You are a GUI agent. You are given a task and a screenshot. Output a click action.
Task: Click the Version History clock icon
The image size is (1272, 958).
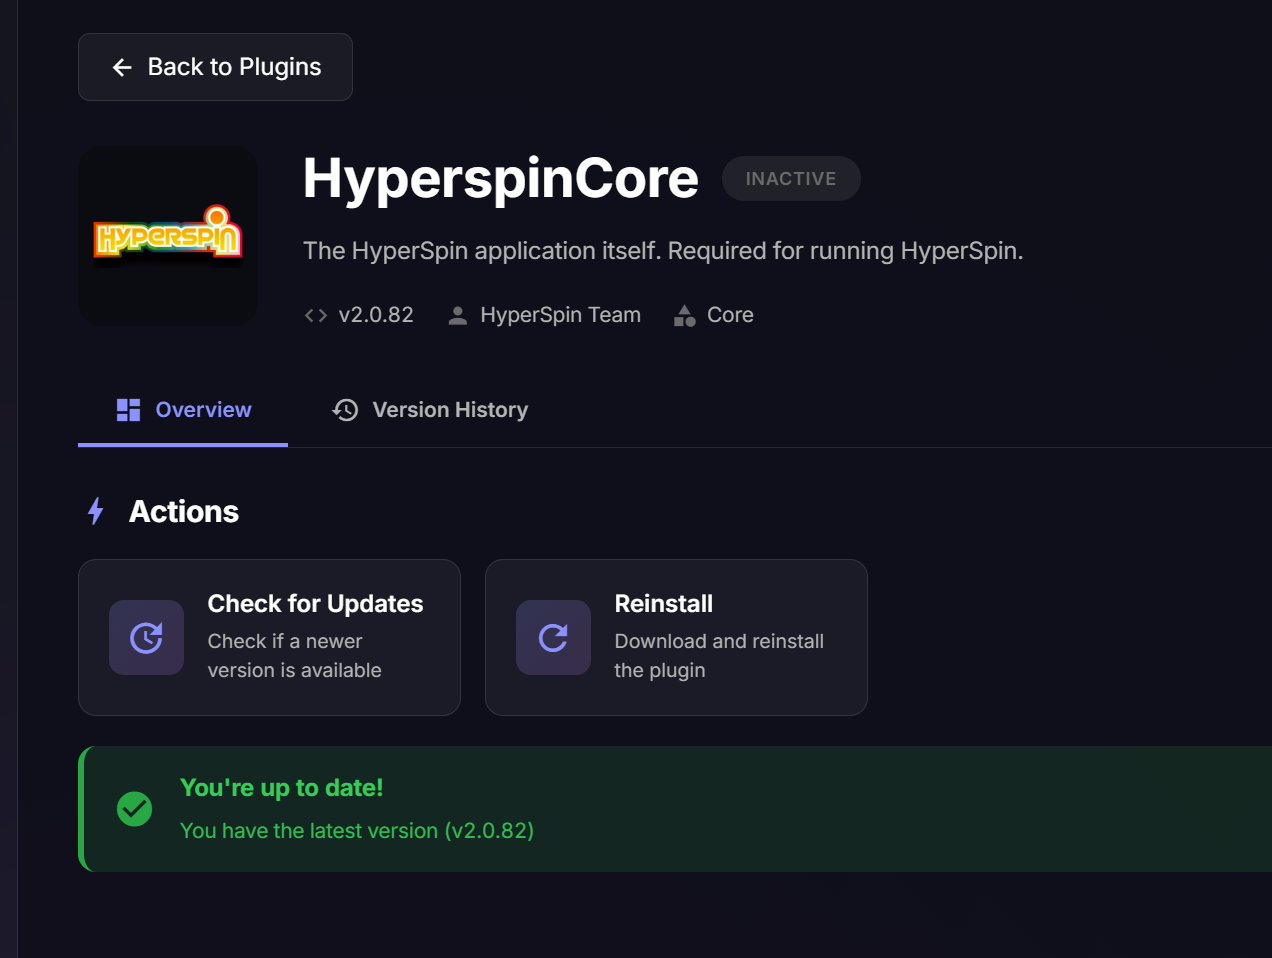tap(346, 410)
